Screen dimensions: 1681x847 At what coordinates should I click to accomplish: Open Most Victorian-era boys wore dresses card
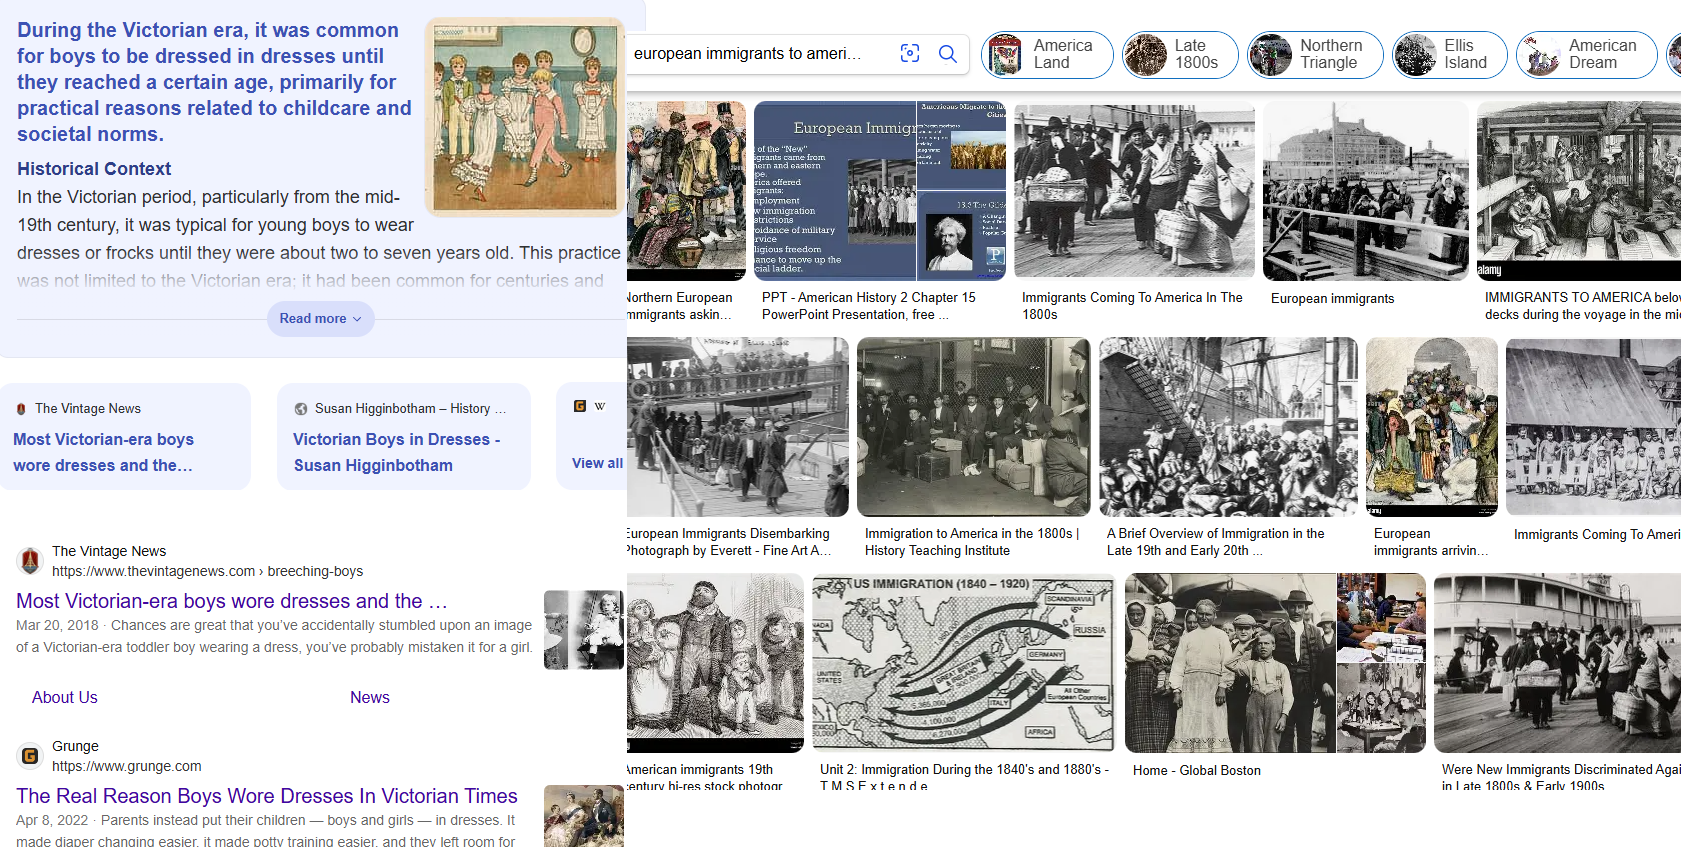[x=125, y=436]
